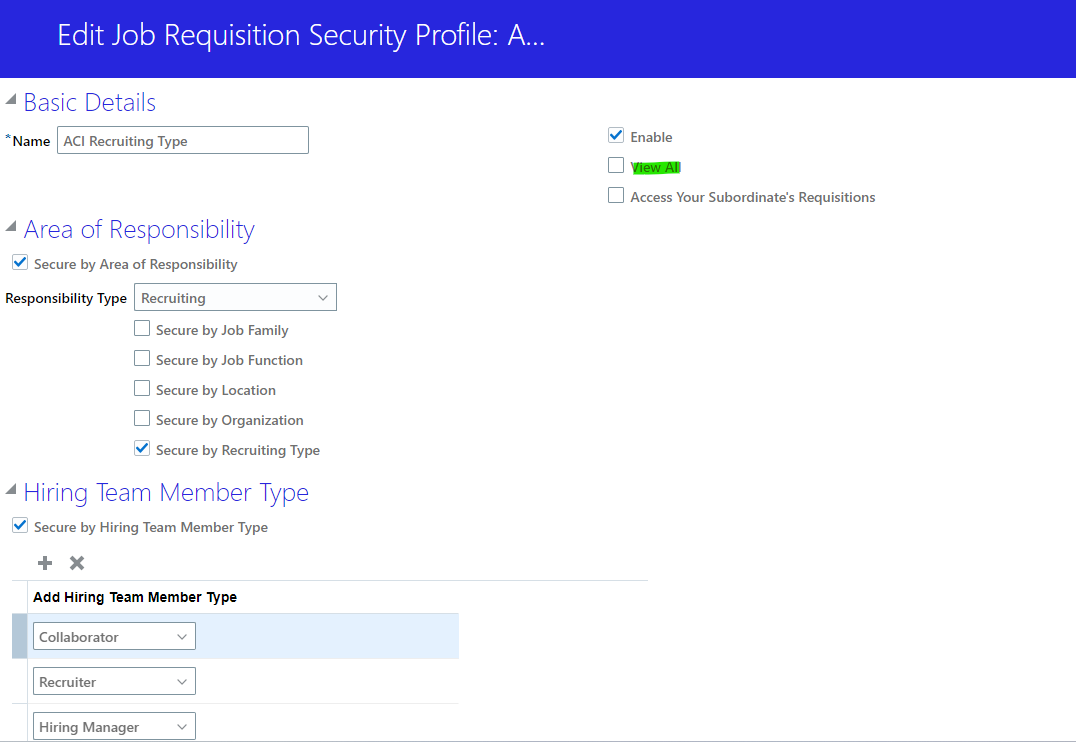Check the Secure by Organization checkbox
The width and height of the screenshot is (1076, 742).
pos(141,418)
